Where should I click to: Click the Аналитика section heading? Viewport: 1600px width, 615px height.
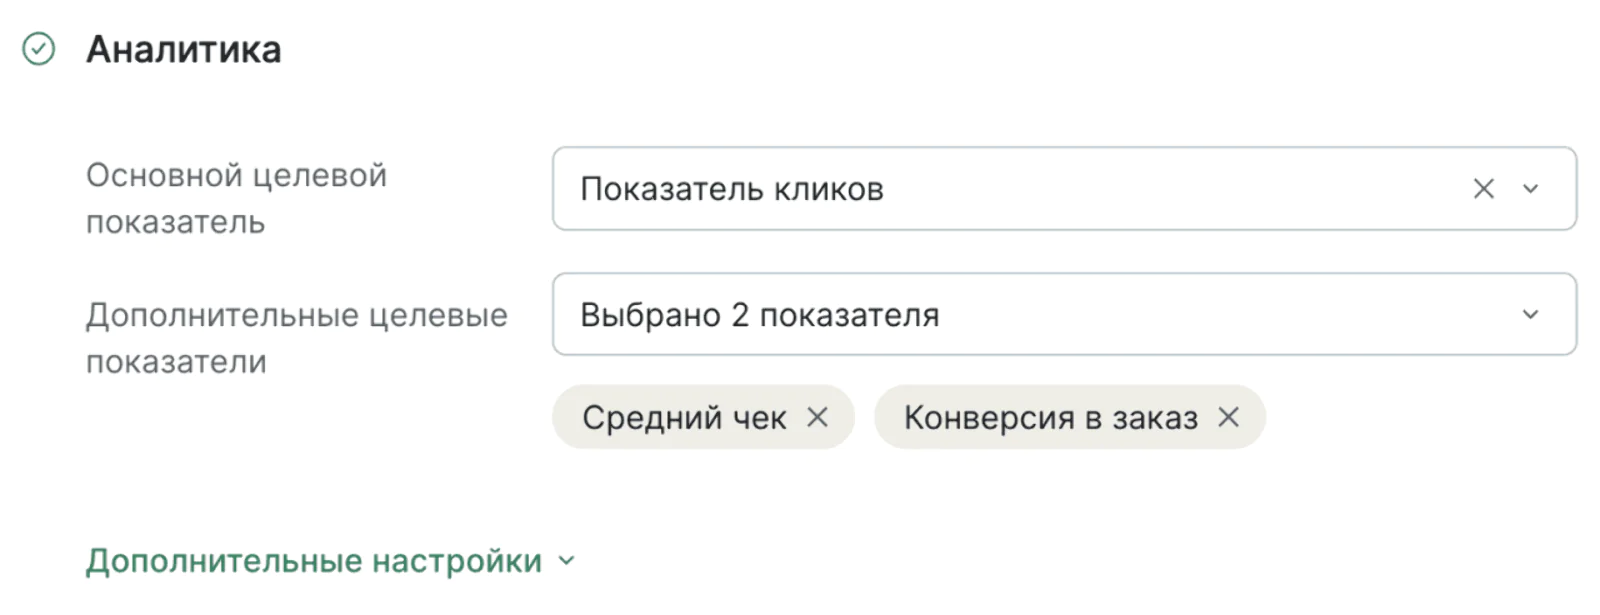(x=184, y=49)
